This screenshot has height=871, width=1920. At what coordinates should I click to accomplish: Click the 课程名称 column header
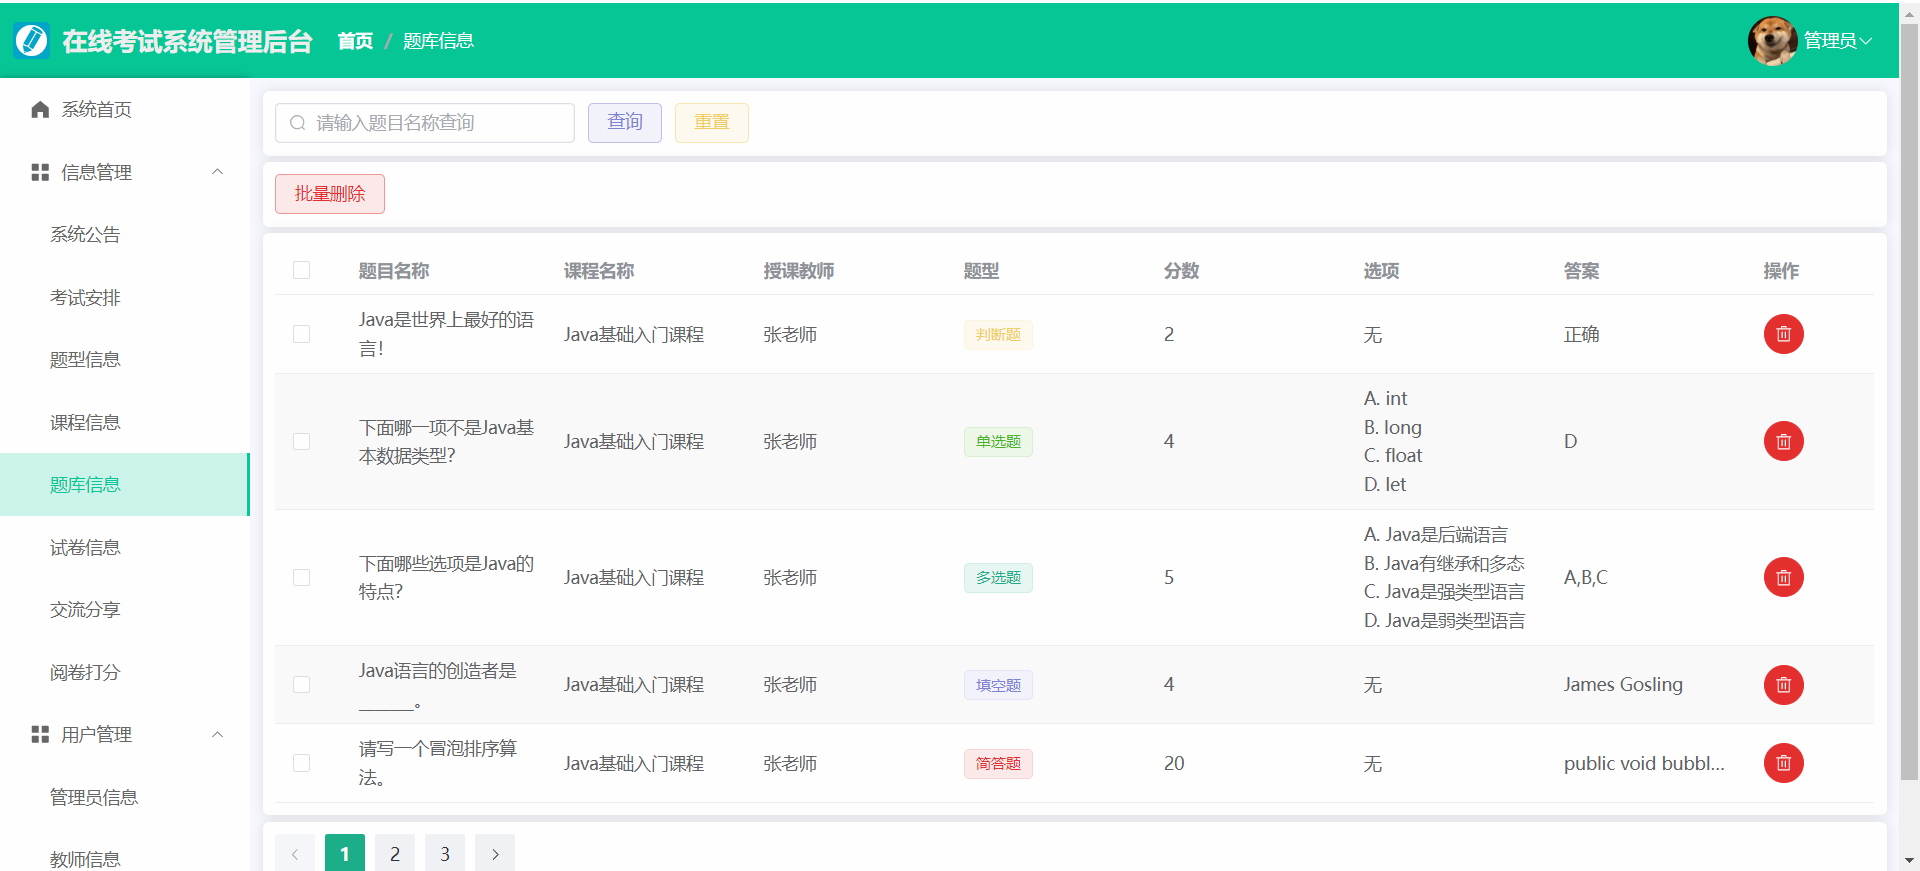coord(599,271)
